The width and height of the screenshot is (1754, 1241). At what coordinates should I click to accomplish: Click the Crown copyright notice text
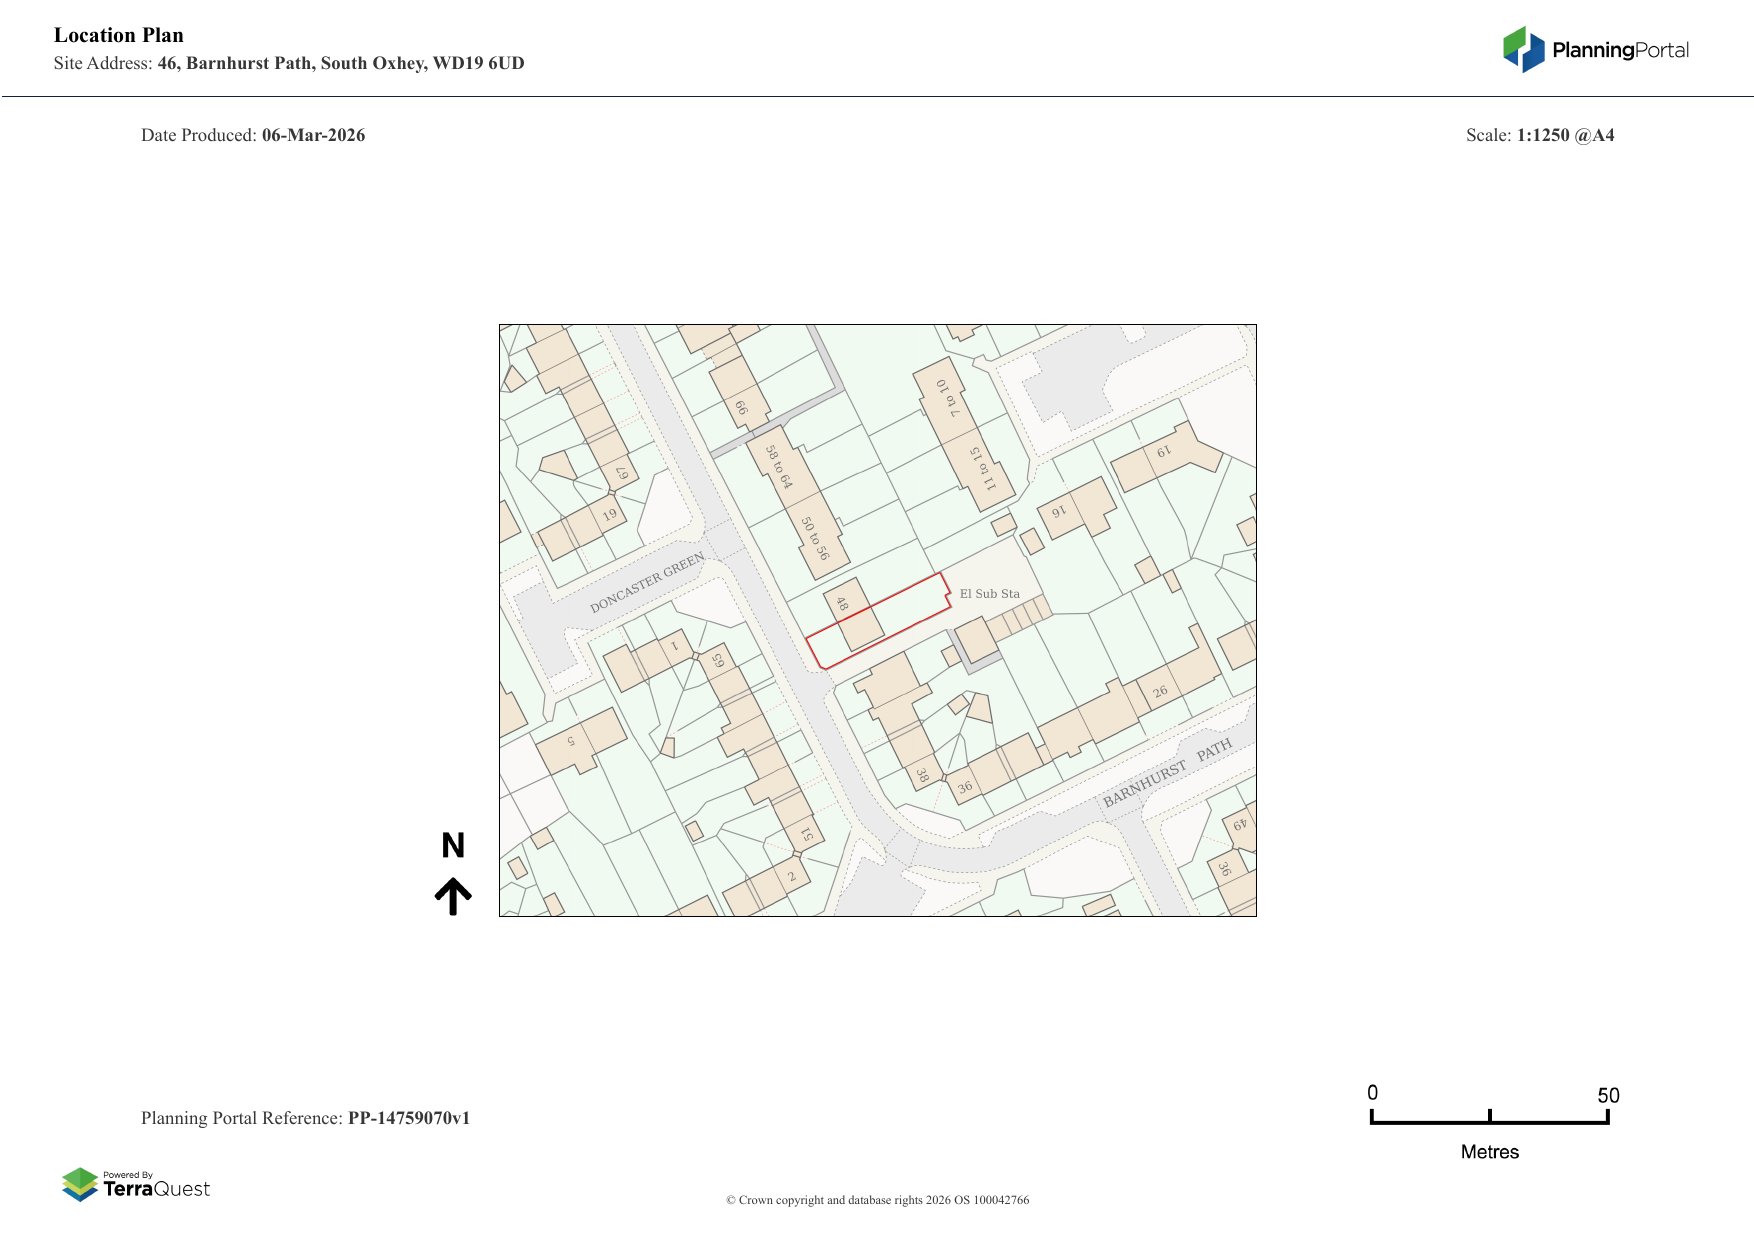877,1200
